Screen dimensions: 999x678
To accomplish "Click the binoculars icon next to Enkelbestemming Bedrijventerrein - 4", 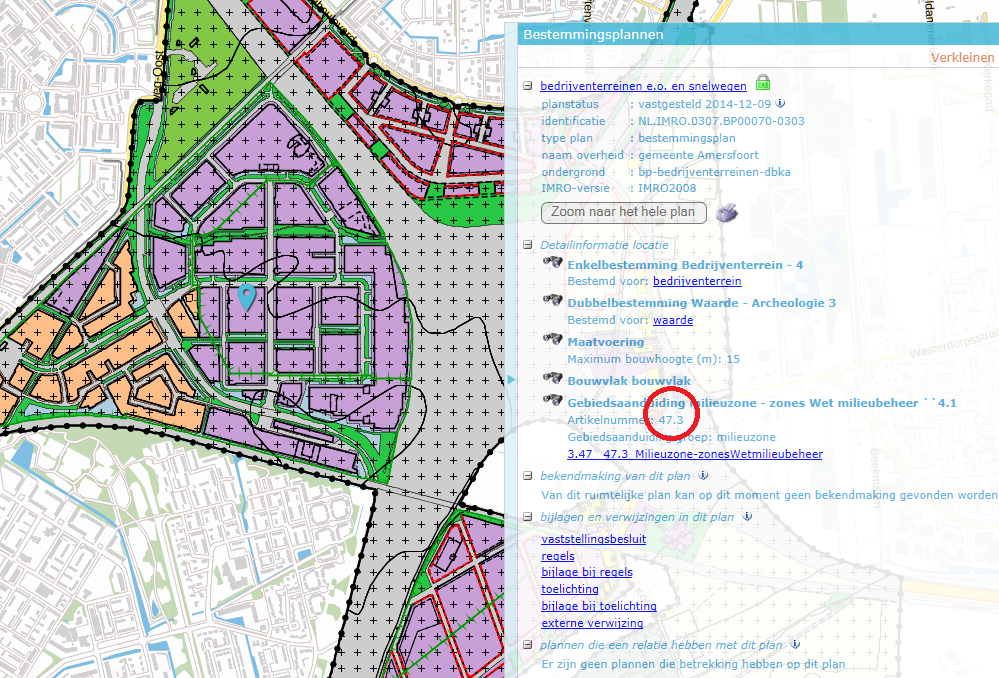I will tap(551, 262).
